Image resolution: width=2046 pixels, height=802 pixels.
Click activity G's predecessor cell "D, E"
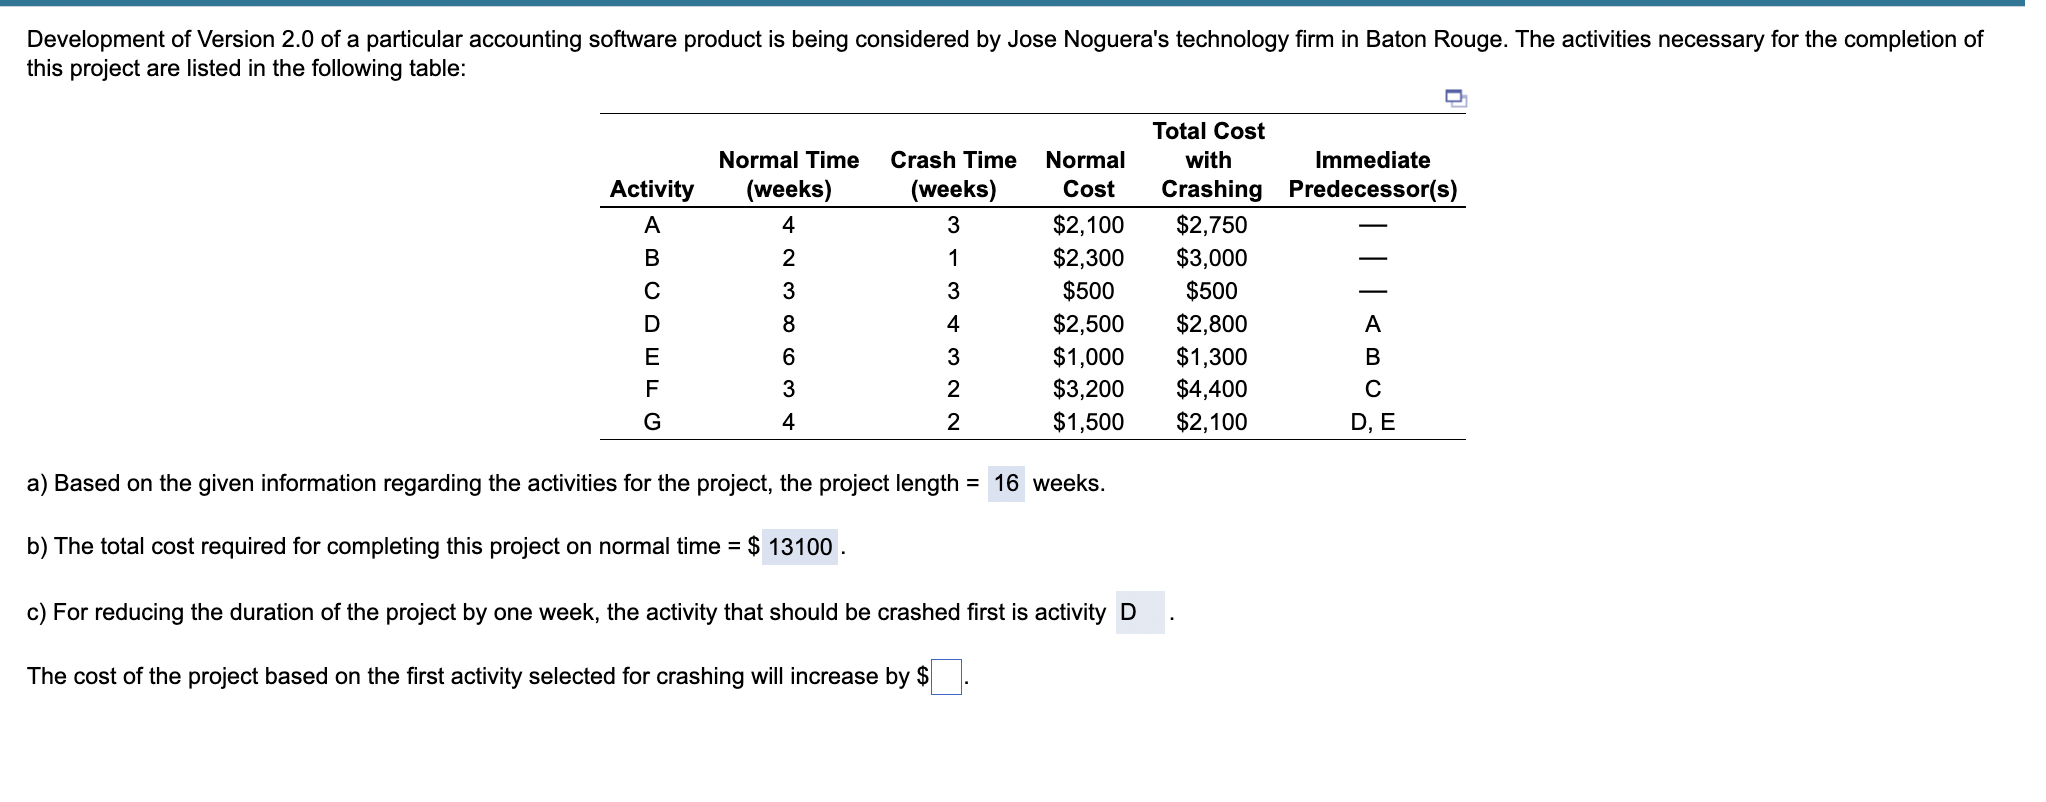point(1372,422)
